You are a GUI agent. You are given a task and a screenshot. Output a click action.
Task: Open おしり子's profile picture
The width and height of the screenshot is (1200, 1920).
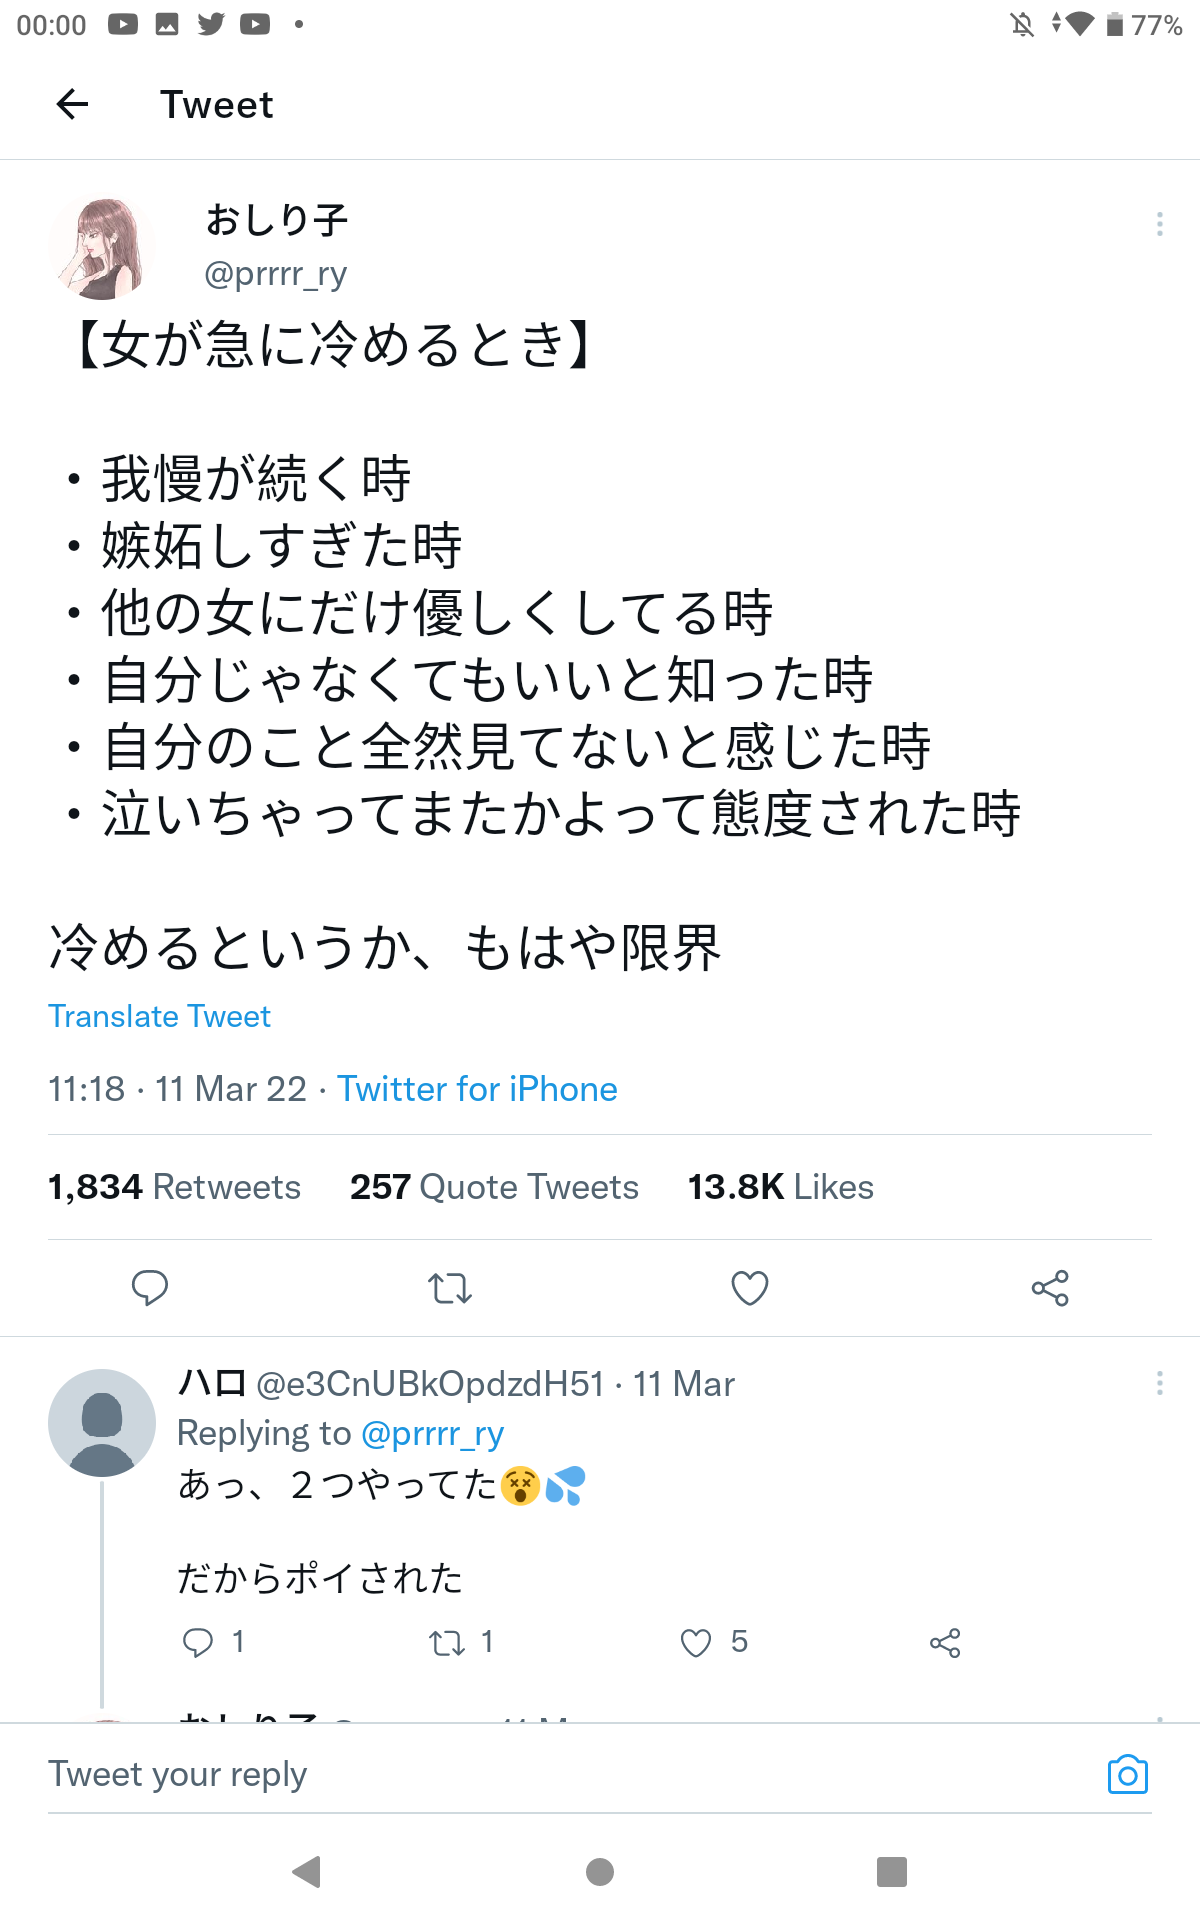click(102, 249)
